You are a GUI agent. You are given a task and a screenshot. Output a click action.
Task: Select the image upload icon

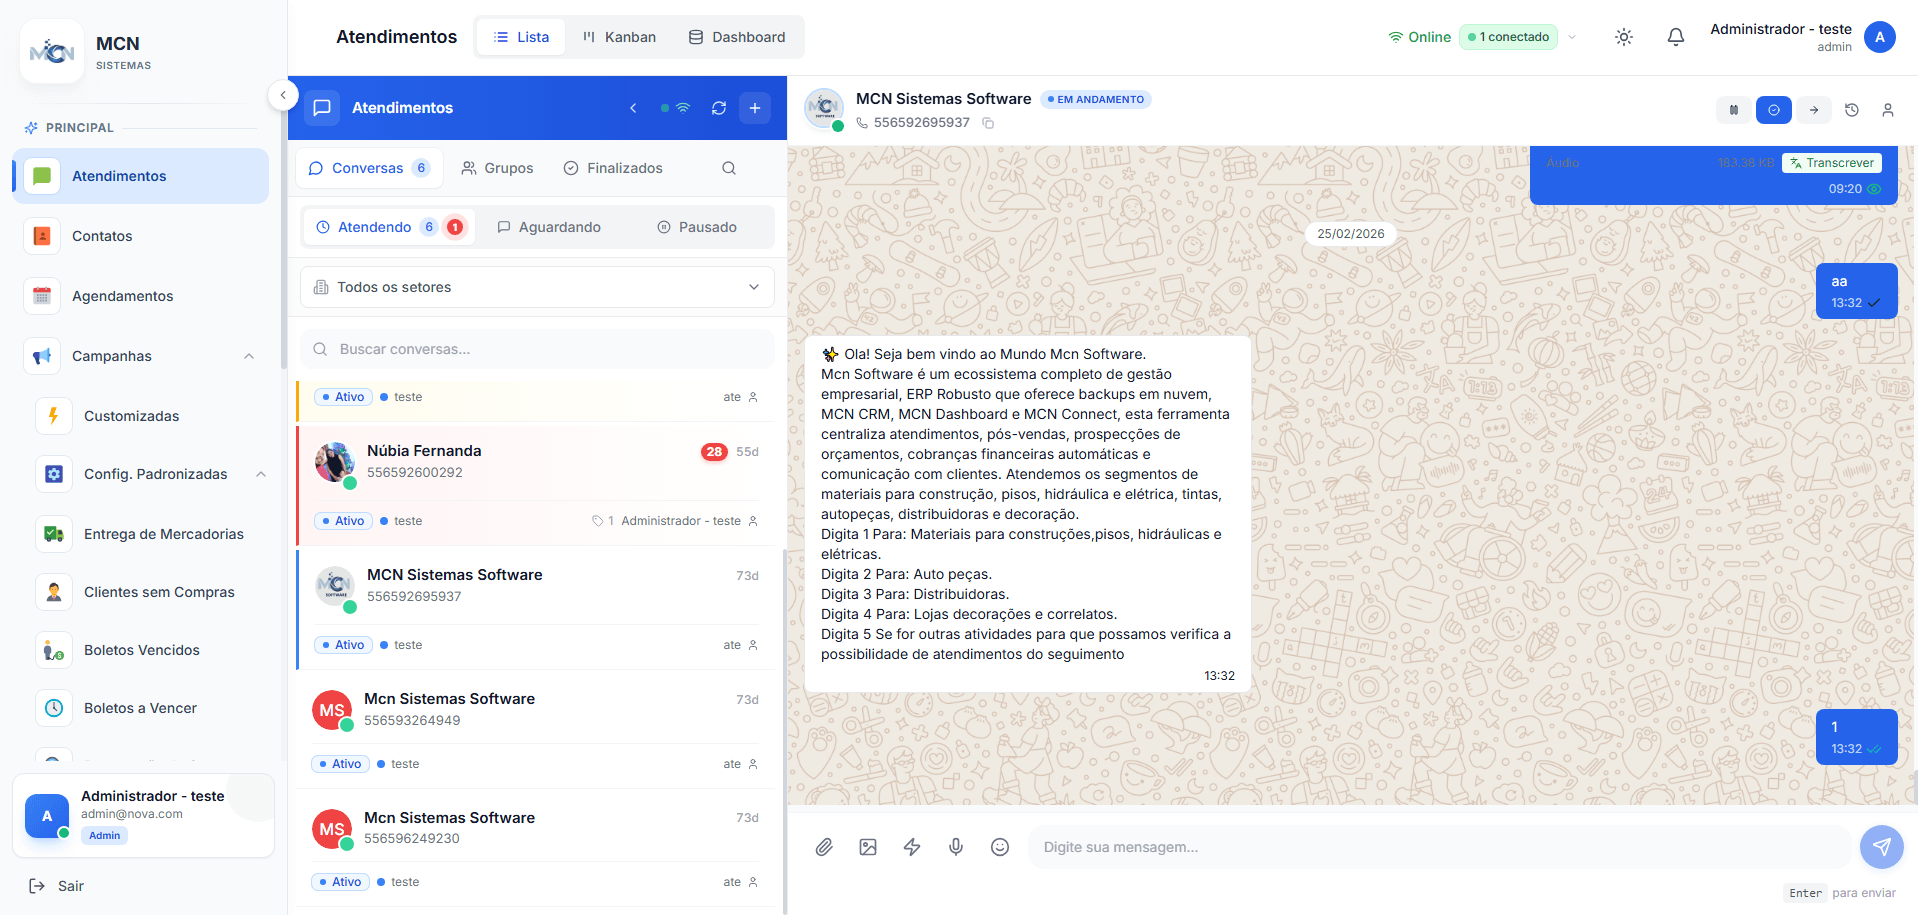point(868,847)
